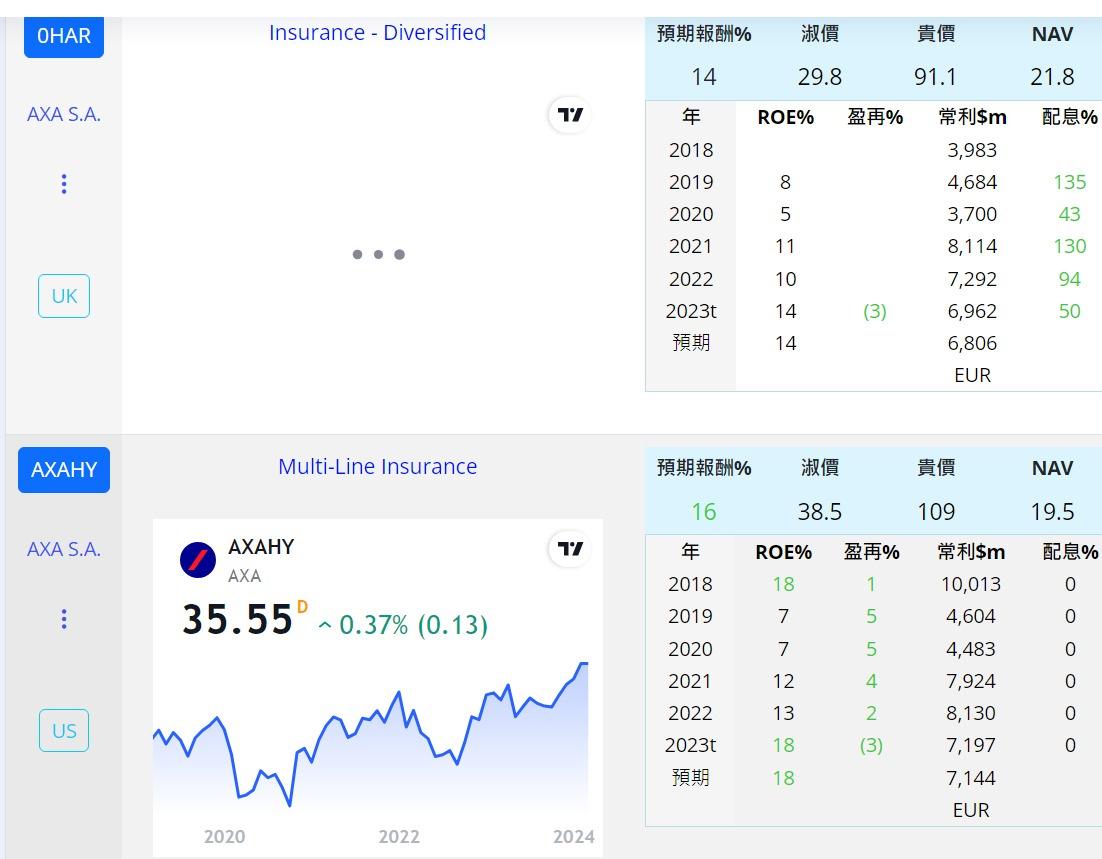Click the 7,197 profit cell for 2023t

(x=971, y=745)
